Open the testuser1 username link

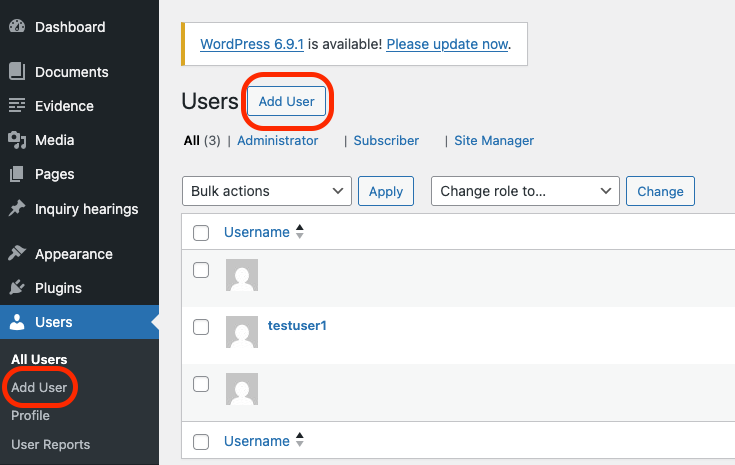[x=297, y=326]
